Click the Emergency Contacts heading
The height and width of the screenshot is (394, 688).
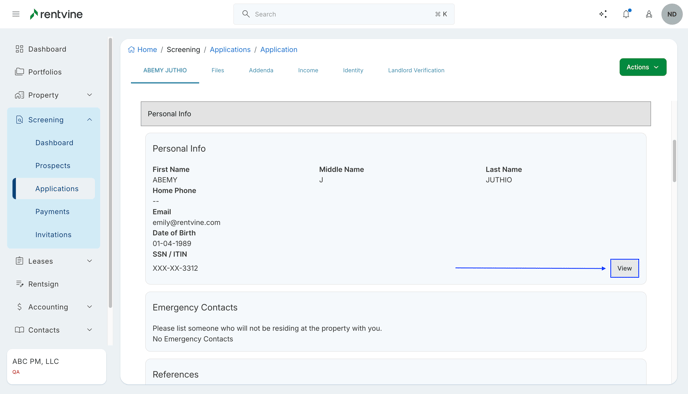pyautogui.click(x=195, y=308)
